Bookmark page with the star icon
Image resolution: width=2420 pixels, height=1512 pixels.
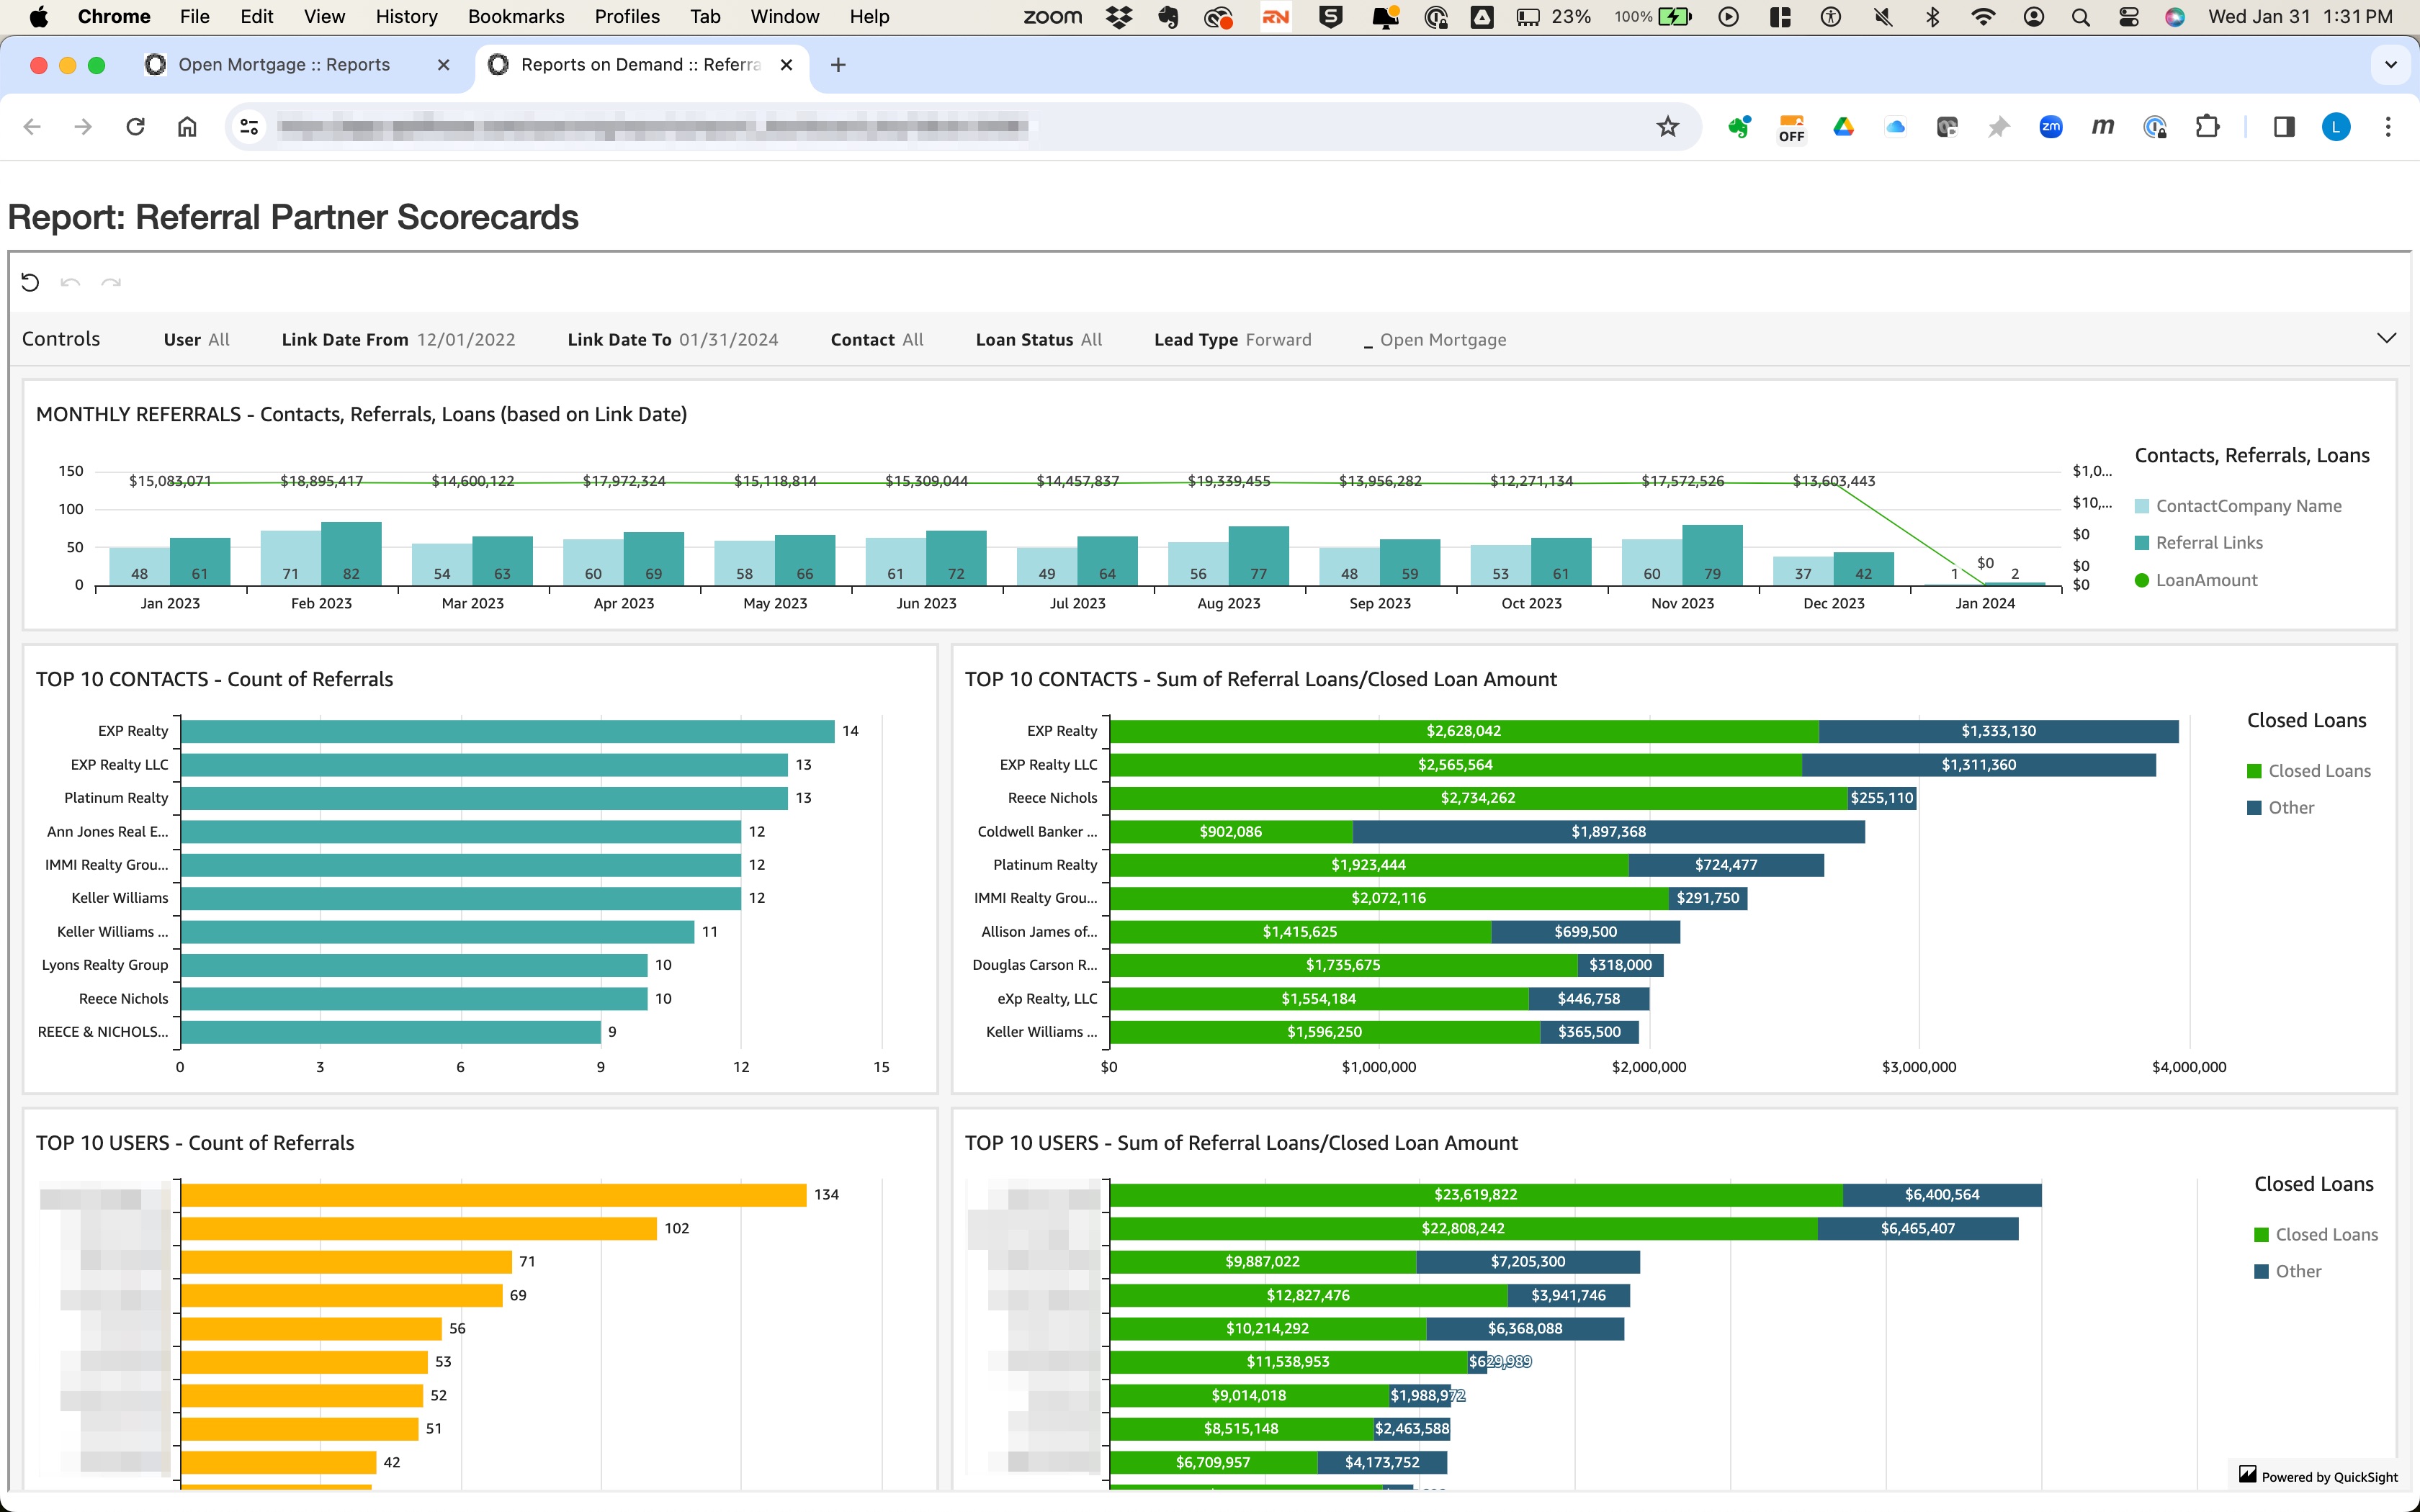(1667, 127)
